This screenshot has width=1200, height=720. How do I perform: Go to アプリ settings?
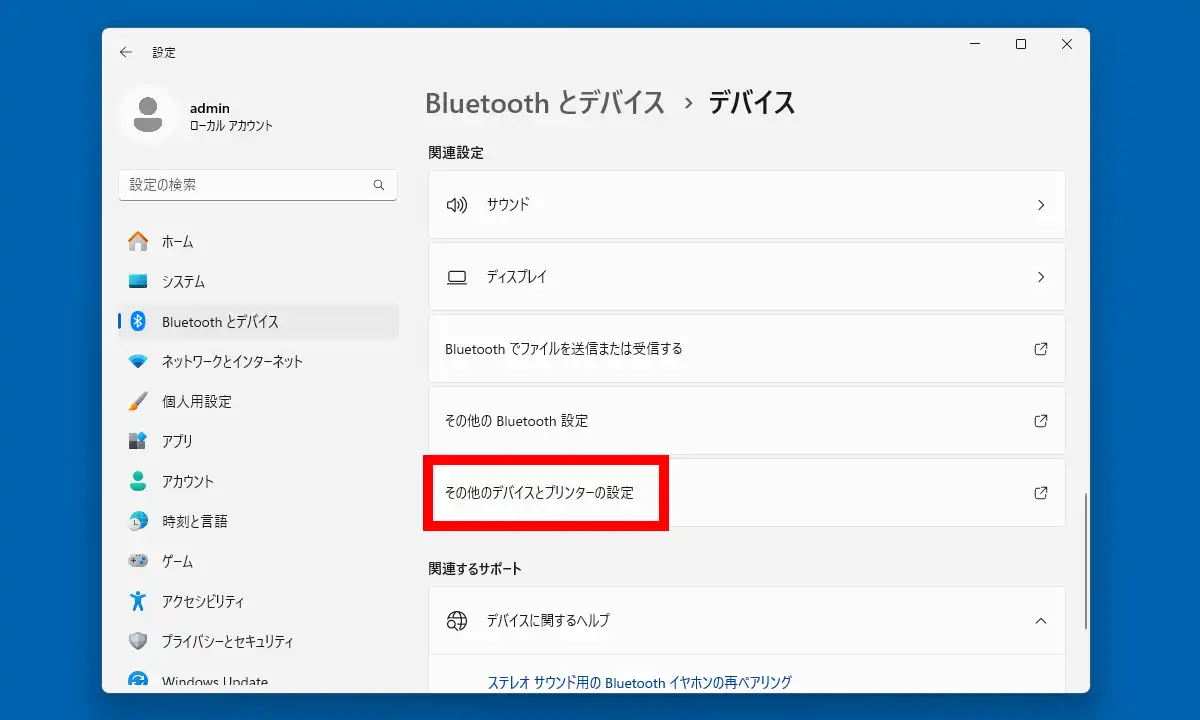(x=258, y=441)
